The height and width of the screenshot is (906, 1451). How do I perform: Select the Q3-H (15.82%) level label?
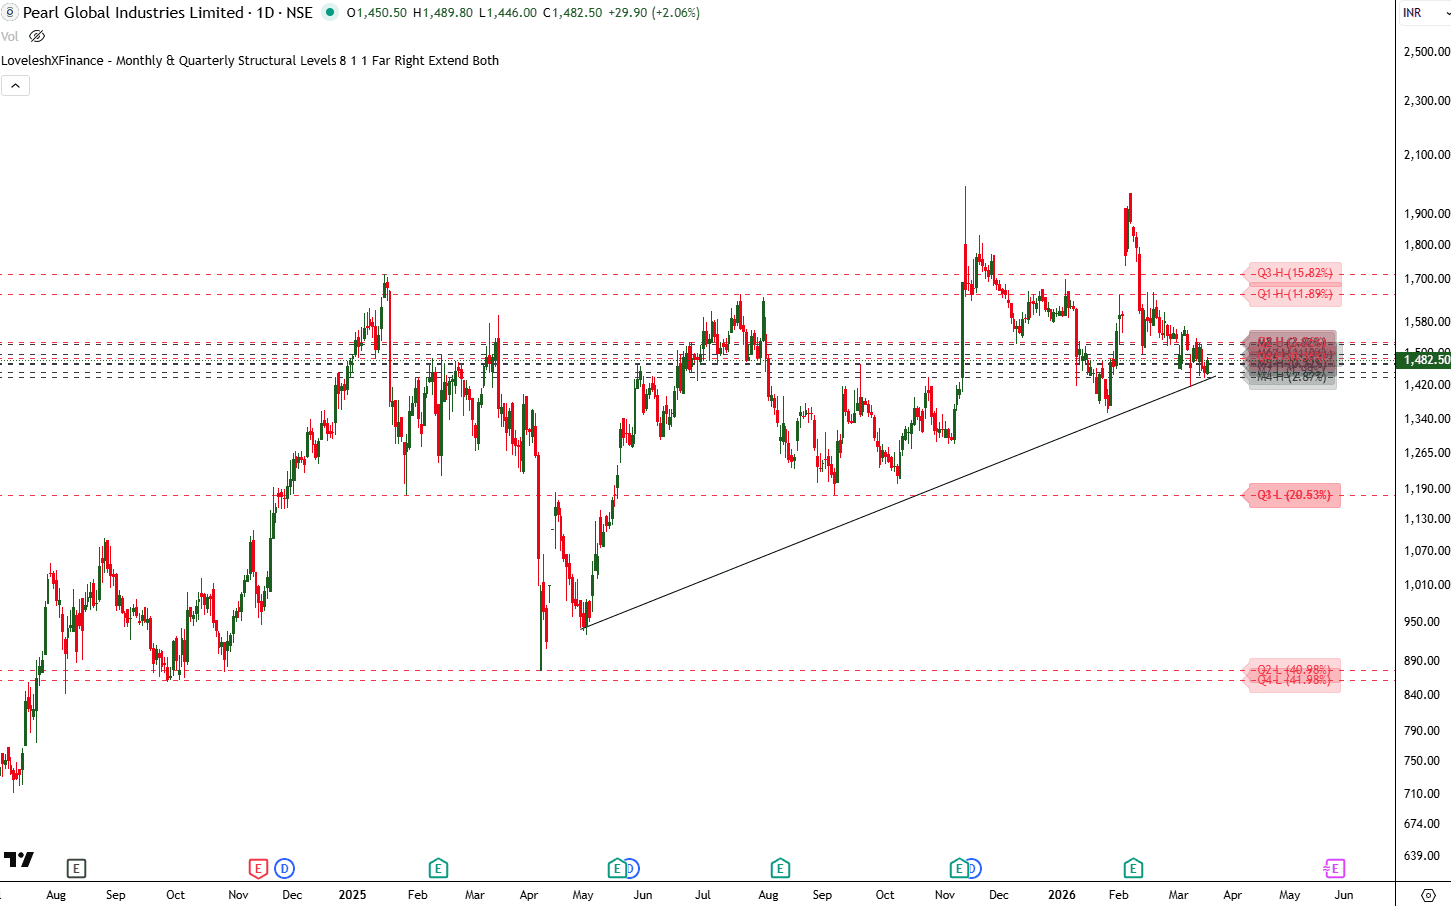(x=1295, y=273)
